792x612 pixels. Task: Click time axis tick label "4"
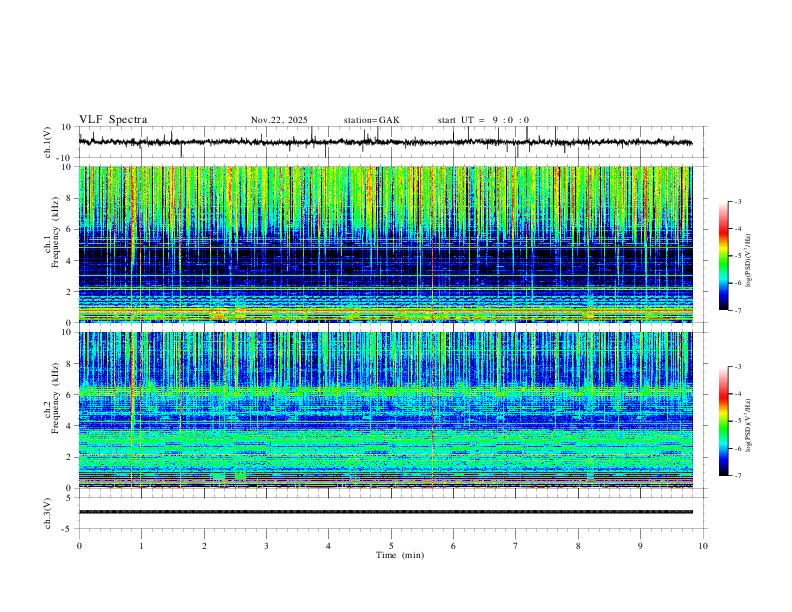[x=328, y=546]
